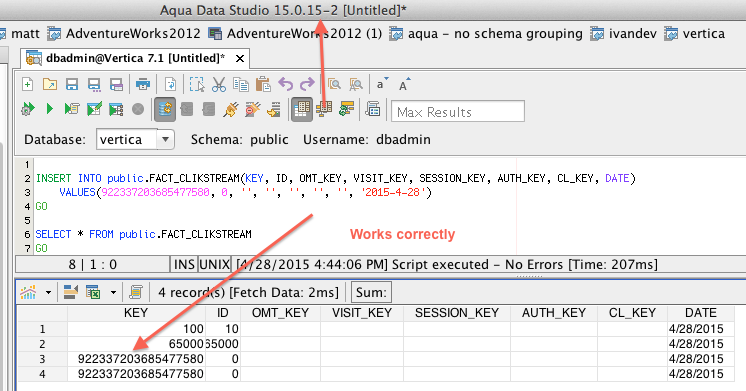Click the reconnect server icon
746x391 pixels.
pos(275,109)
